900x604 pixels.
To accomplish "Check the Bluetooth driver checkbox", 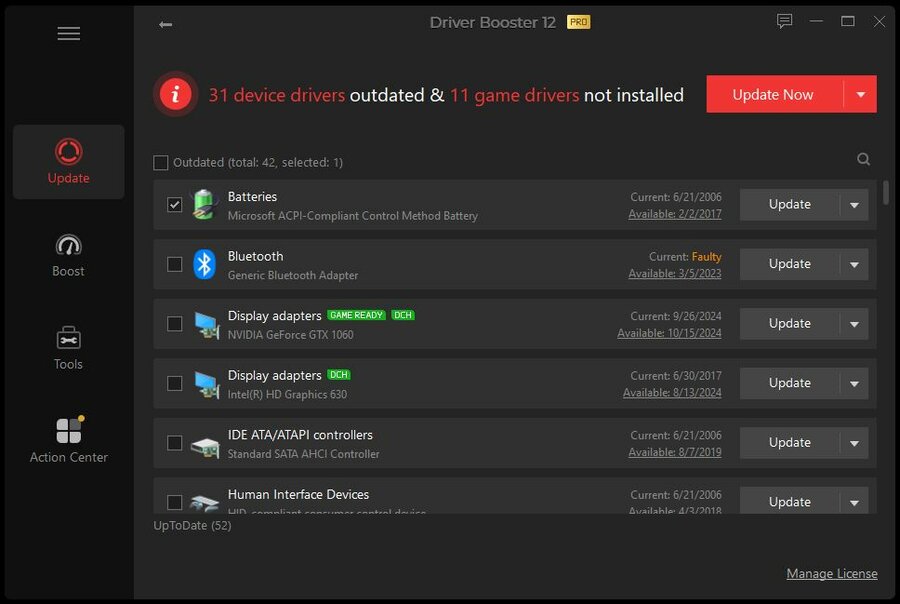I will 175,264.
